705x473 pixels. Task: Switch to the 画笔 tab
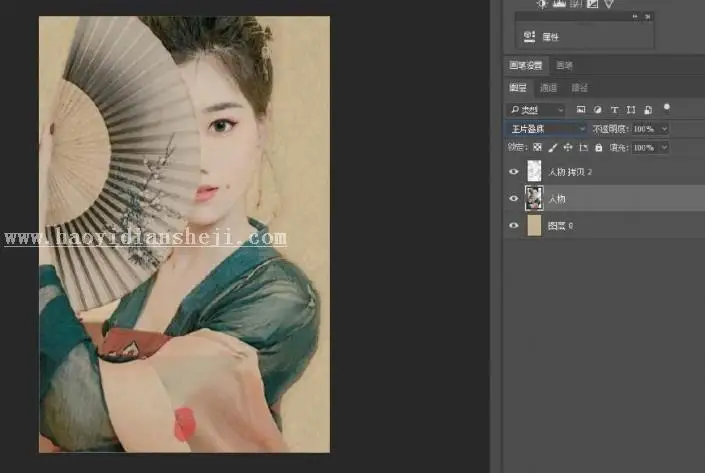coord(564,65)
